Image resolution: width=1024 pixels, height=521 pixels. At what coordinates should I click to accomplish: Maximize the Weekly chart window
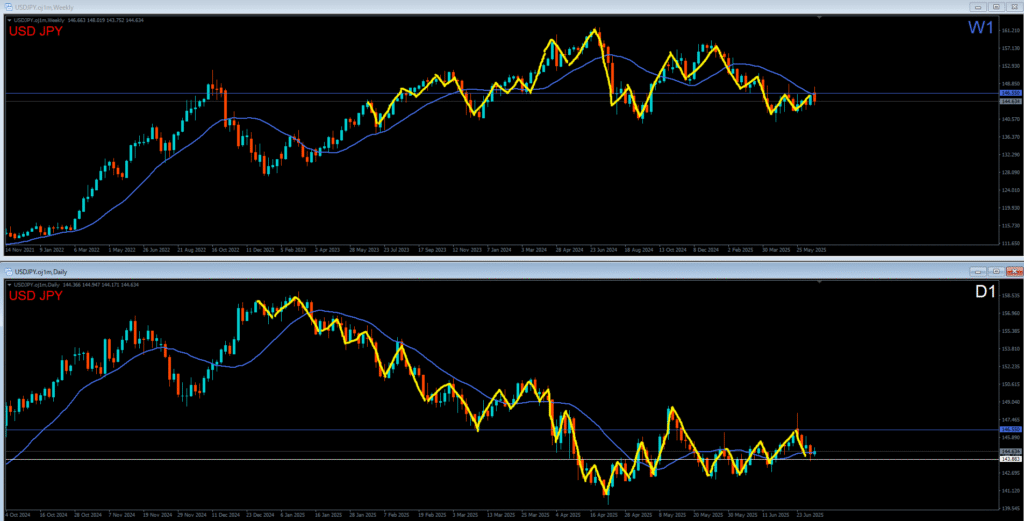click(996, 7)
